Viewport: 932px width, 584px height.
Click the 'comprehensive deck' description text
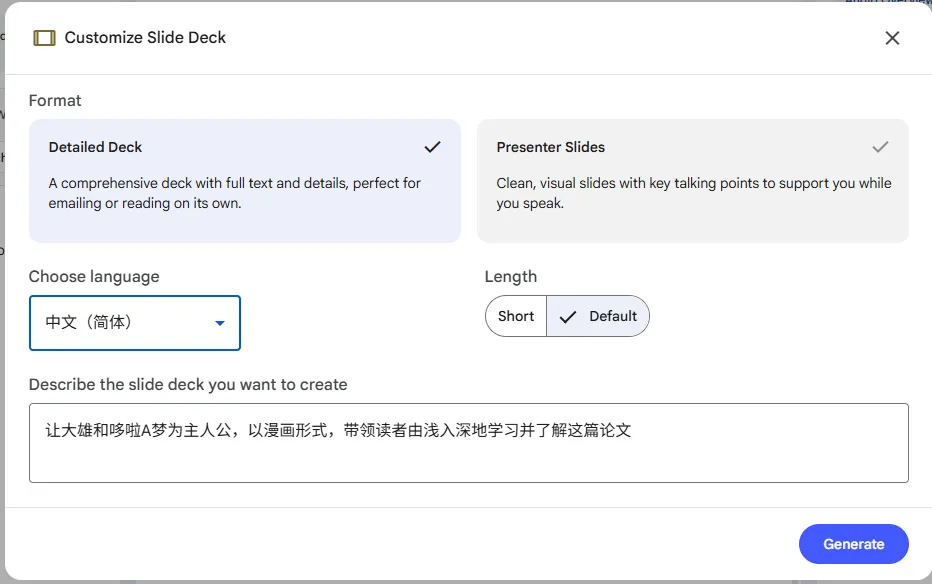point(234,193)
